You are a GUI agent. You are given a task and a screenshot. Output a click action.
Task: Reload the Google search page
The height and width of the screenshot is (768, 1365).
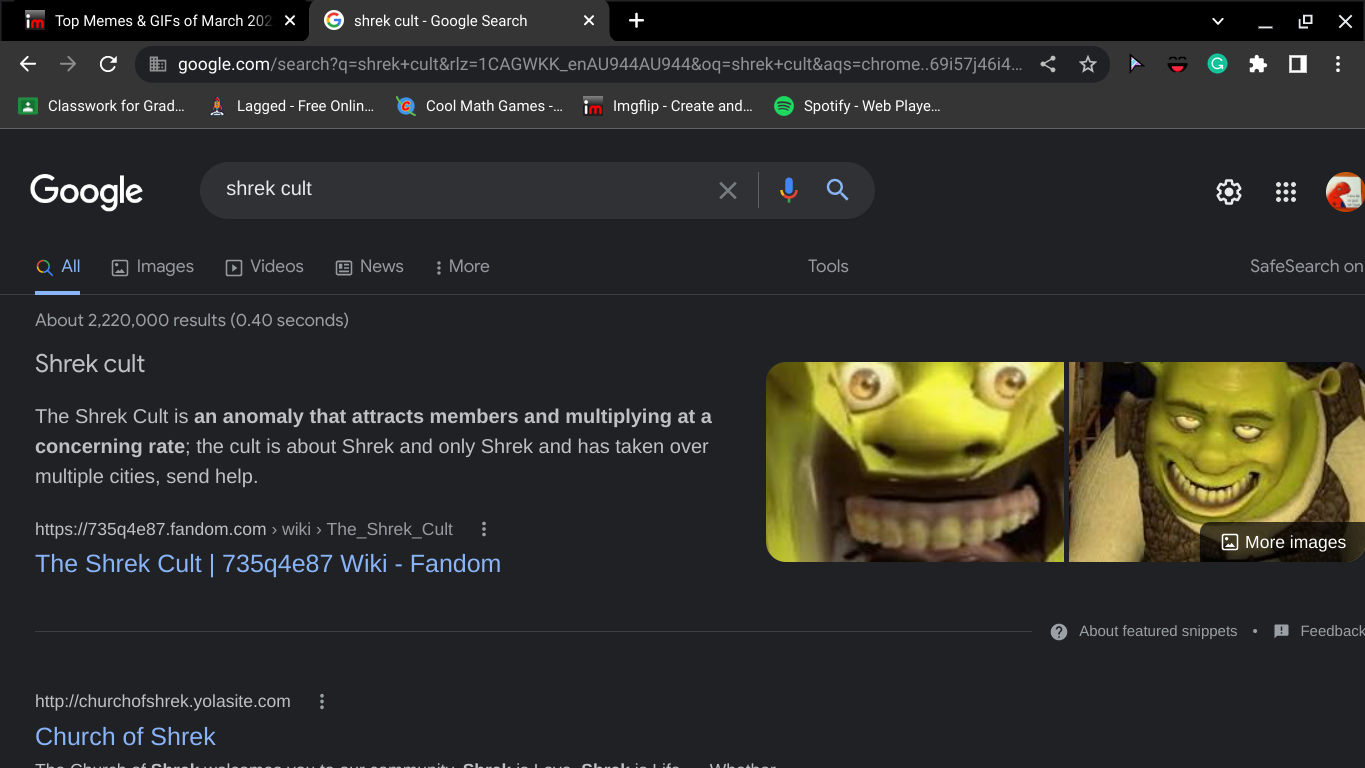pyautogui.click(x=108, y=64)
